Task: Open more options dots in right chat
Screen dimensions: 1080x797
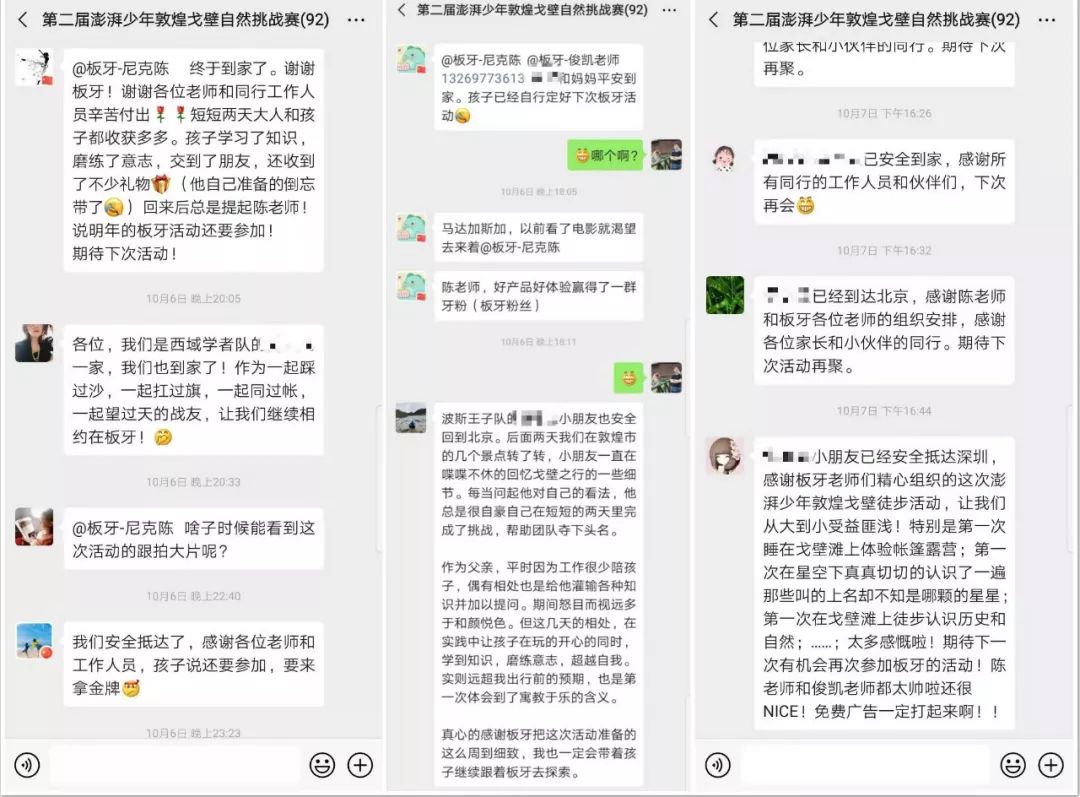Action: pos(1046,19)
